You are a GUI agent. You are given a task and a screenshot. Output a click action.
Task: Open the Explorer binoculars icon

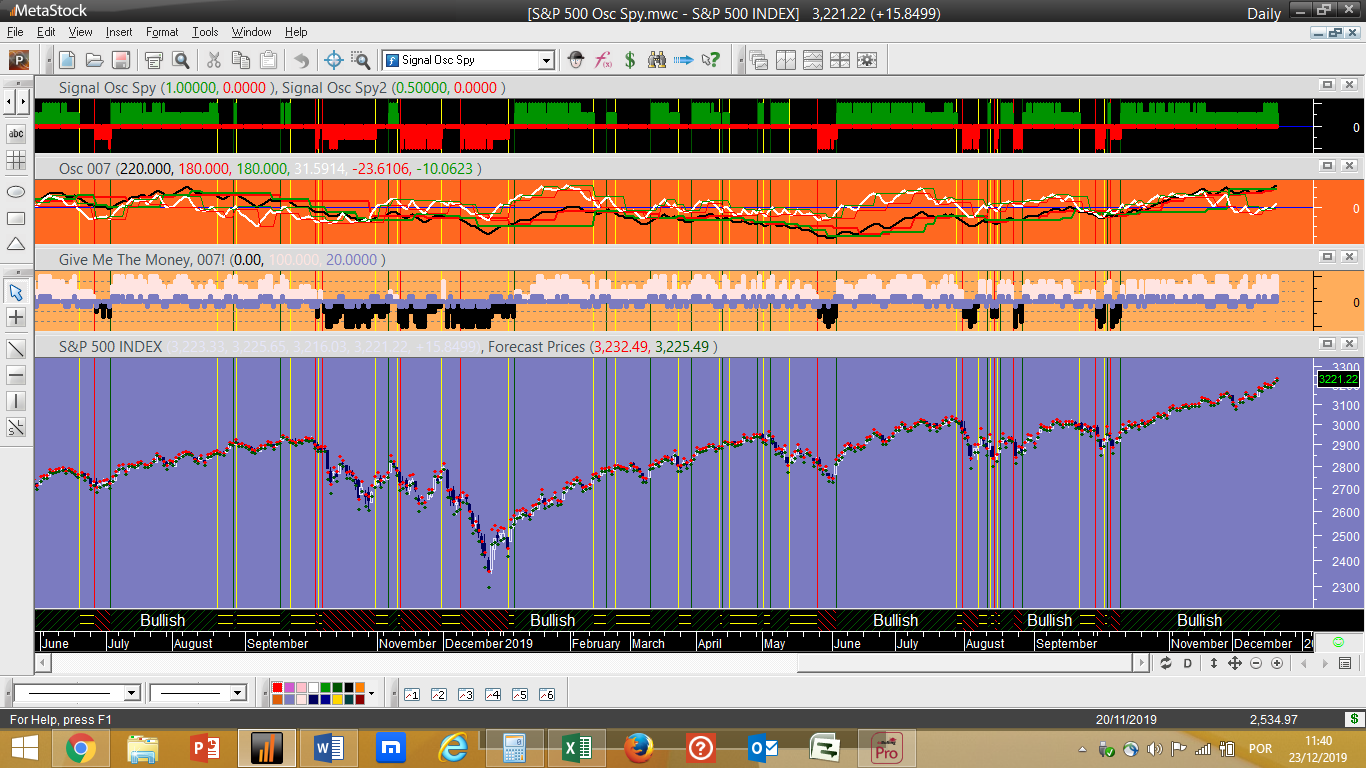tap(657, 60)
